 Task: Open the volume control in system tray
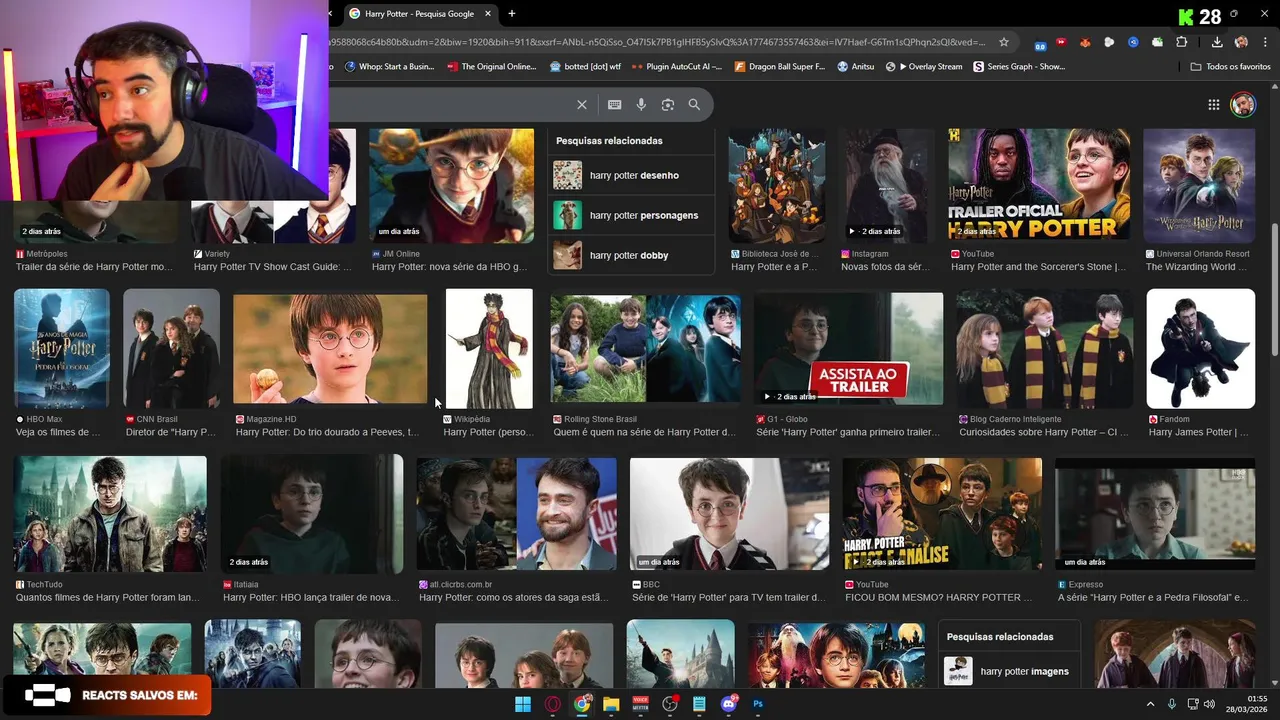[x=1209, y=704]
